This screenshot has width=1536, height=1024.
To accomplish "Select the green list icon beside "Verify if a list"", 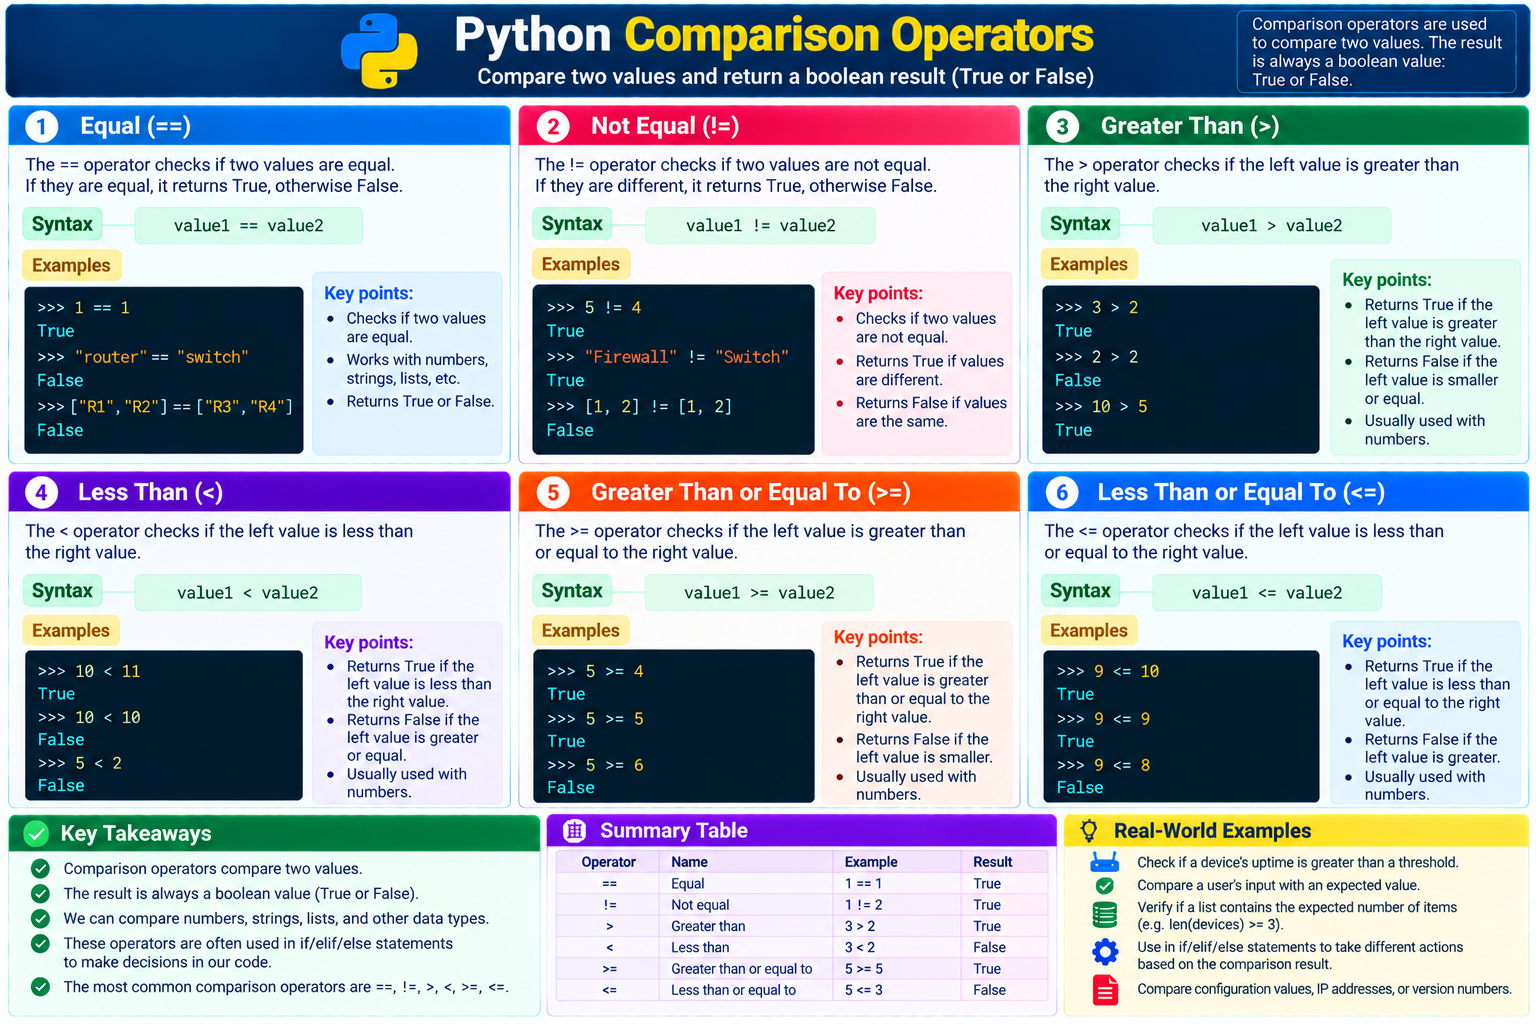I will (1105, 914).
